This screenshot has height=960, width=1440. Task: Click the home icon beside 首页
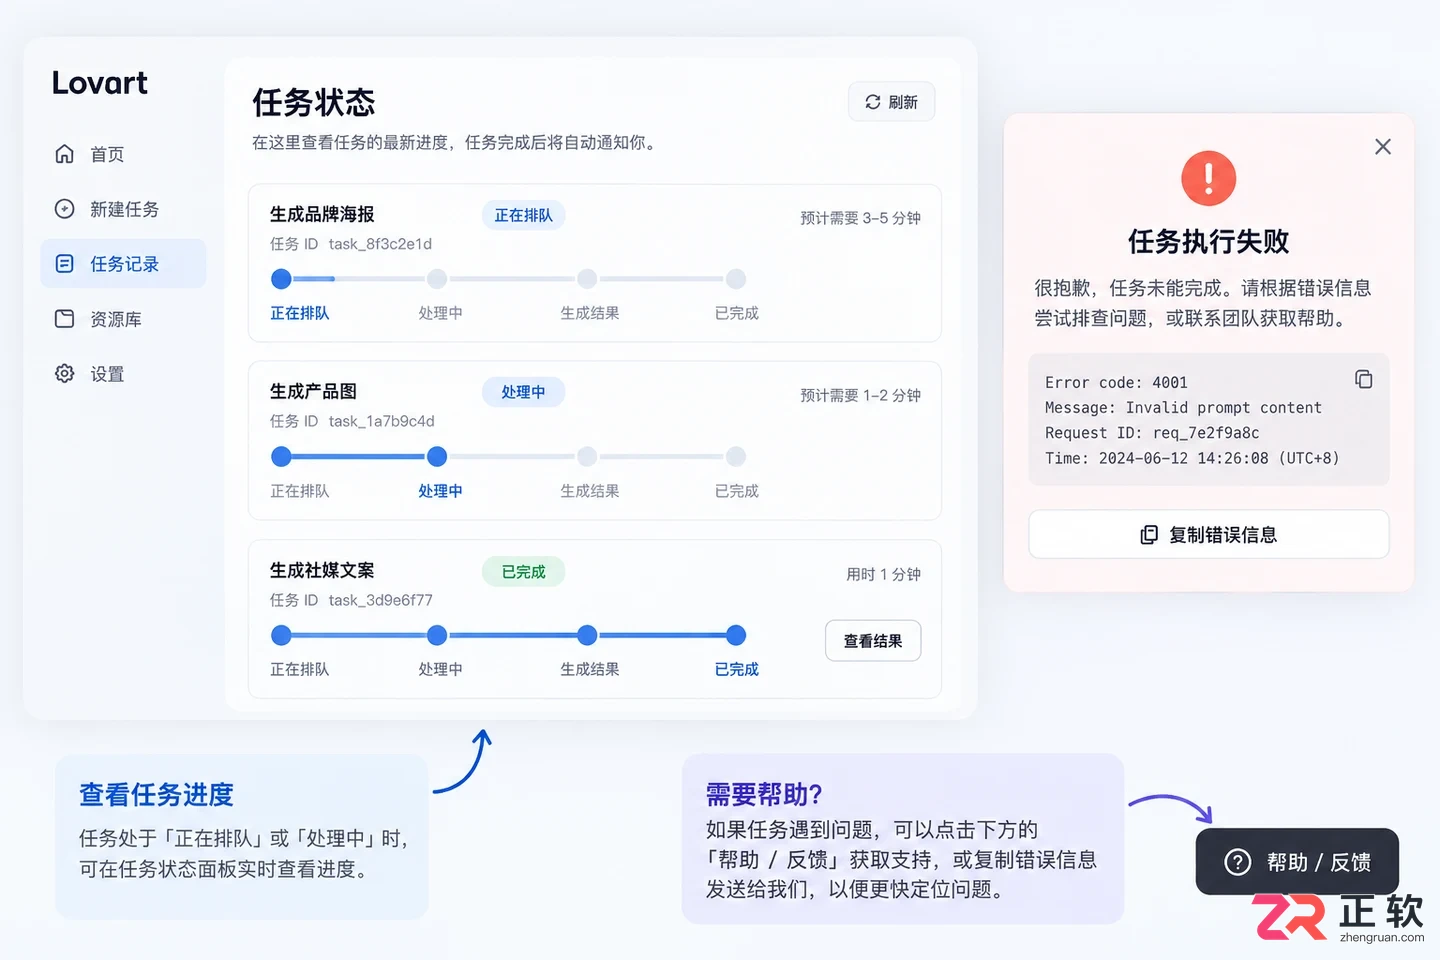pyautogui.click(x=64, y=154)
